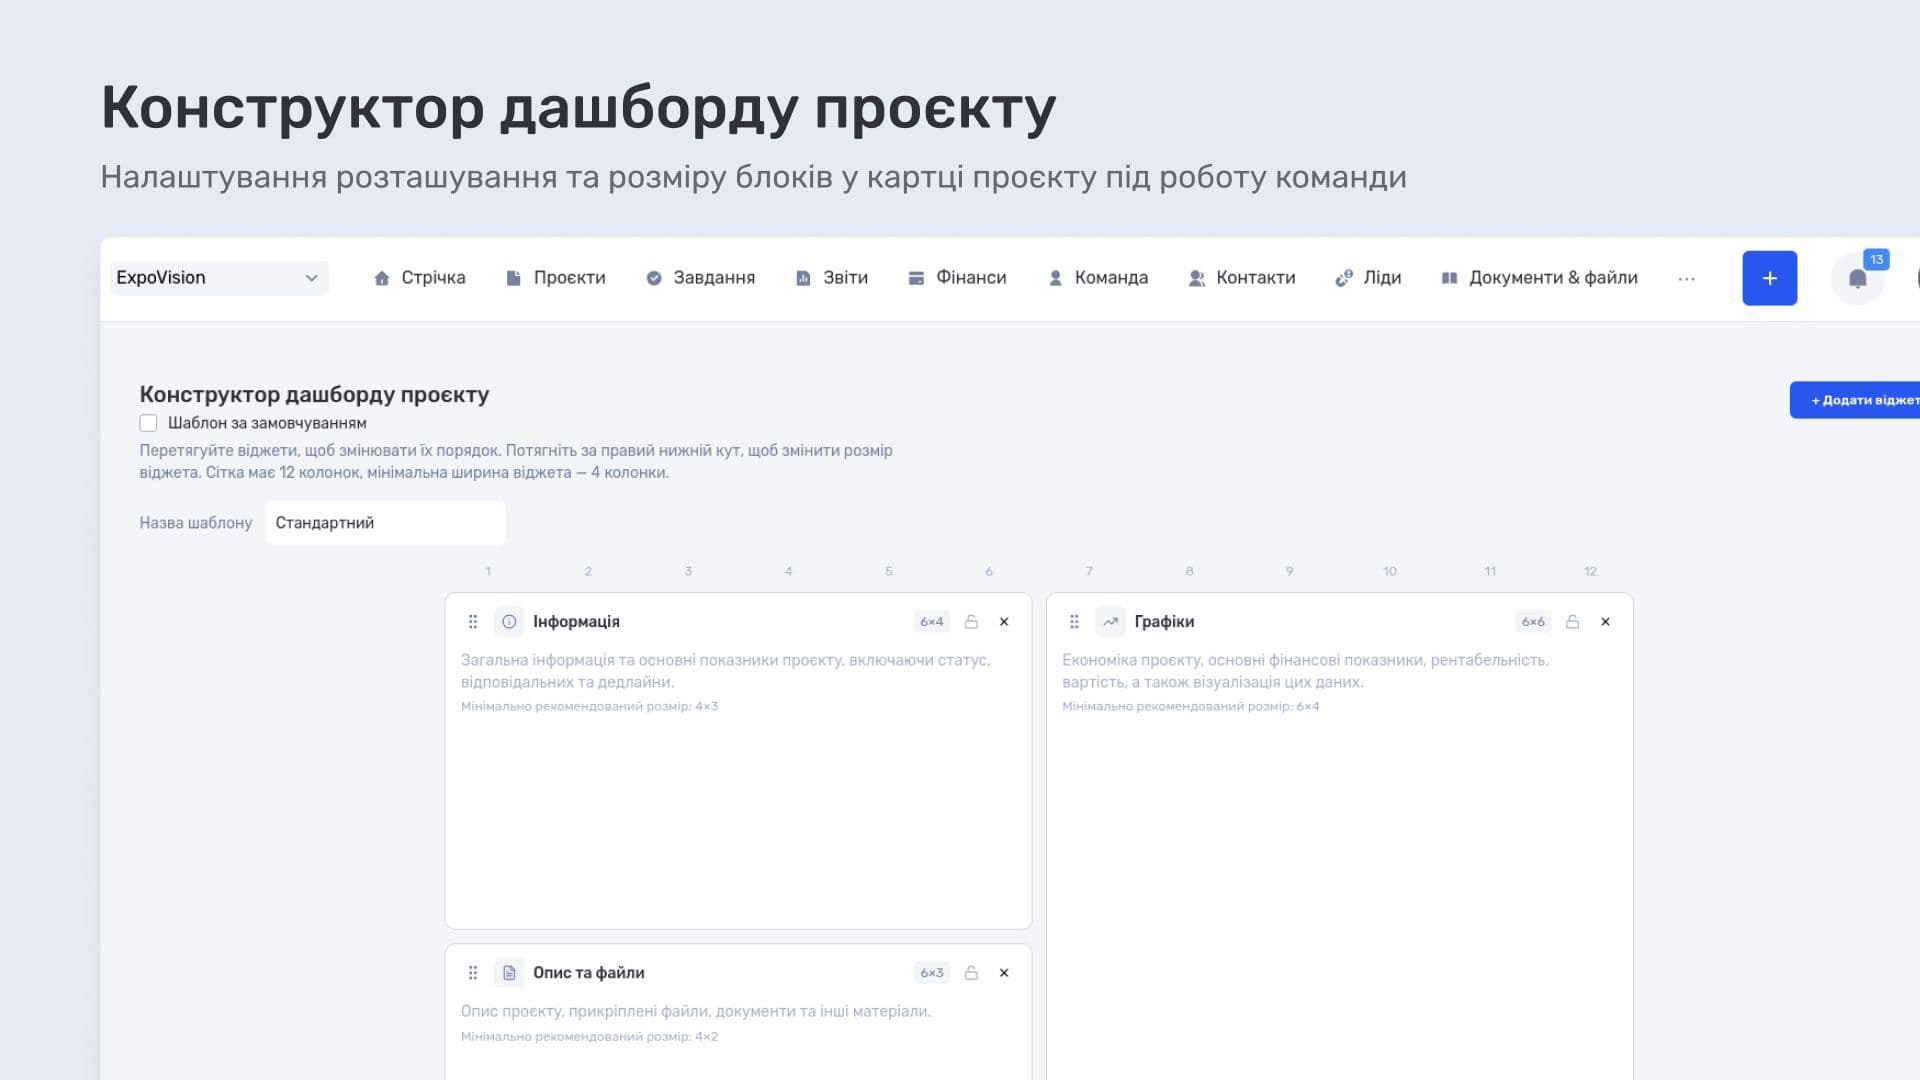Toggle the lock on Інформація widget
The image size is (1920, 1080).
[x=971, y=622]
